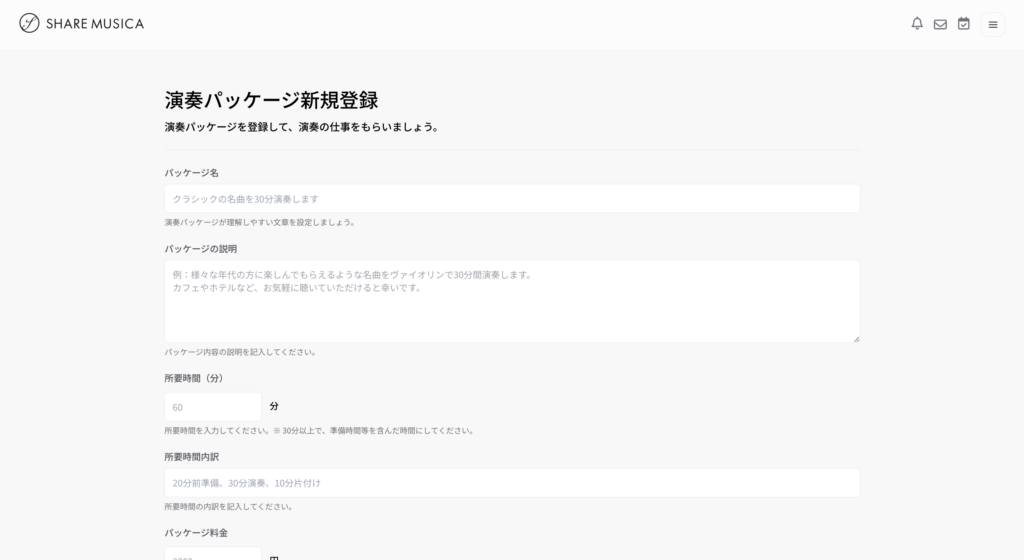Click the パッケージ料金 amount field

click(212, 553)
